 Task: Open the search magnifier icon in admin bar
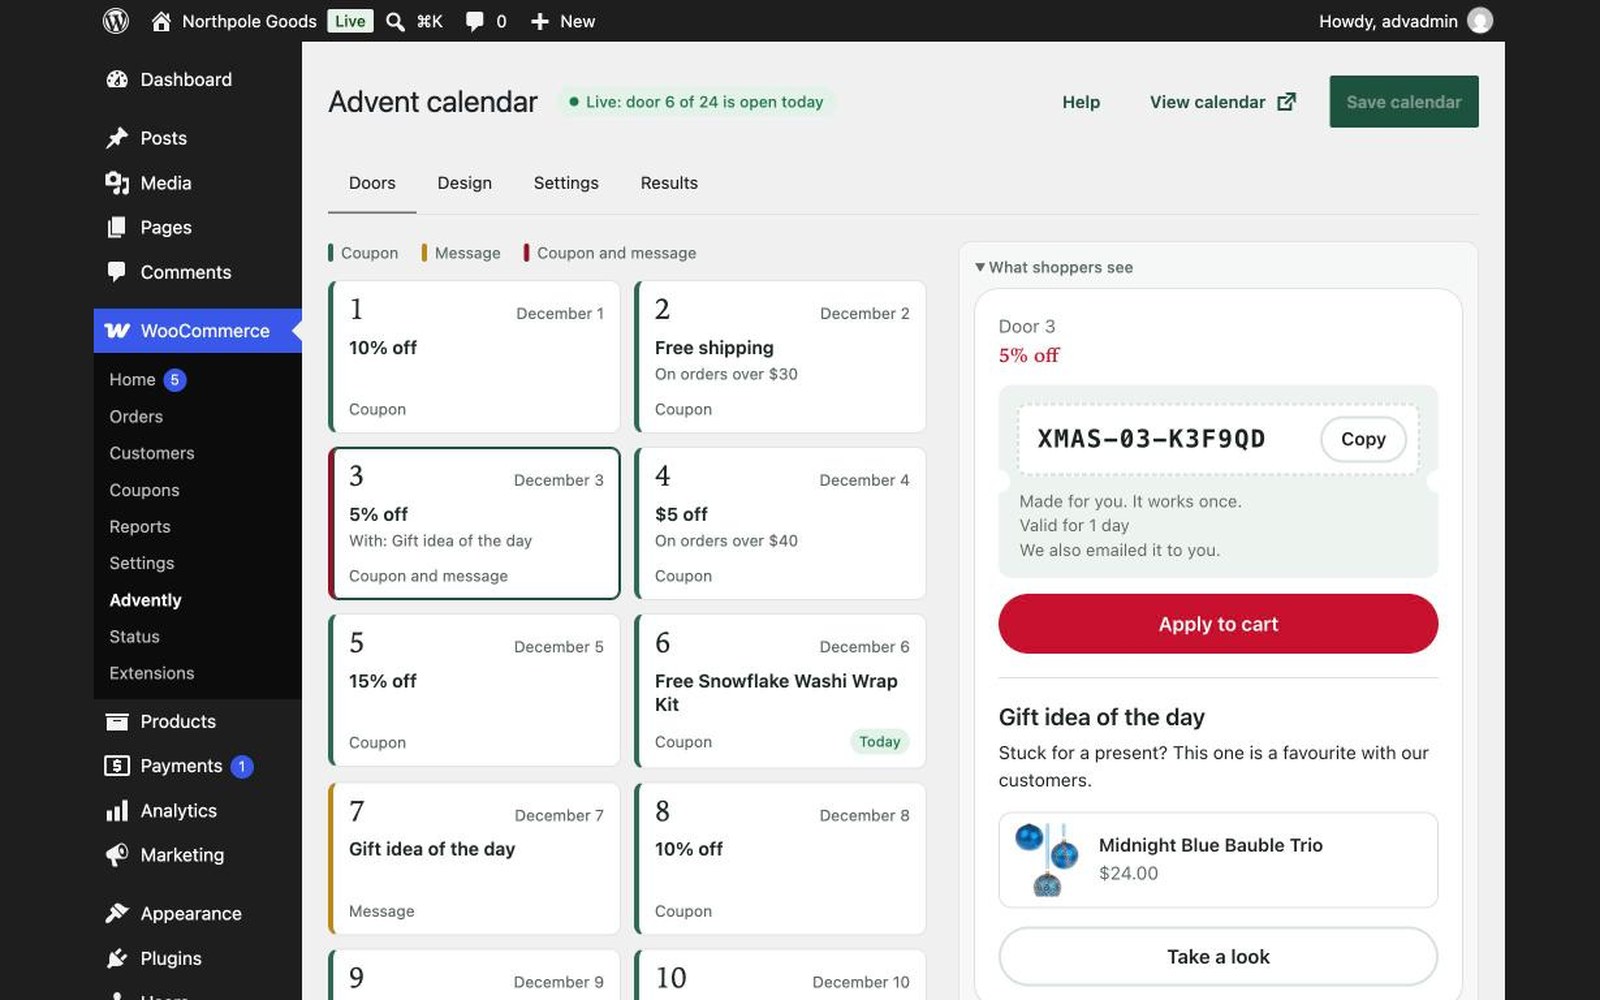(395, 21)
